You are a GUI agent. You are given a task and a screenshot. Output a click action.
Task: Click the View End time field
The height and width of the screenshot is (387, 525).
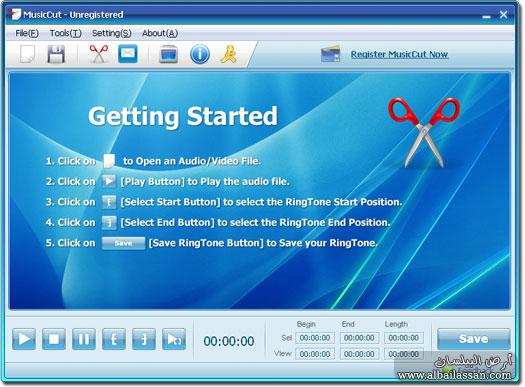click(359, 354)
